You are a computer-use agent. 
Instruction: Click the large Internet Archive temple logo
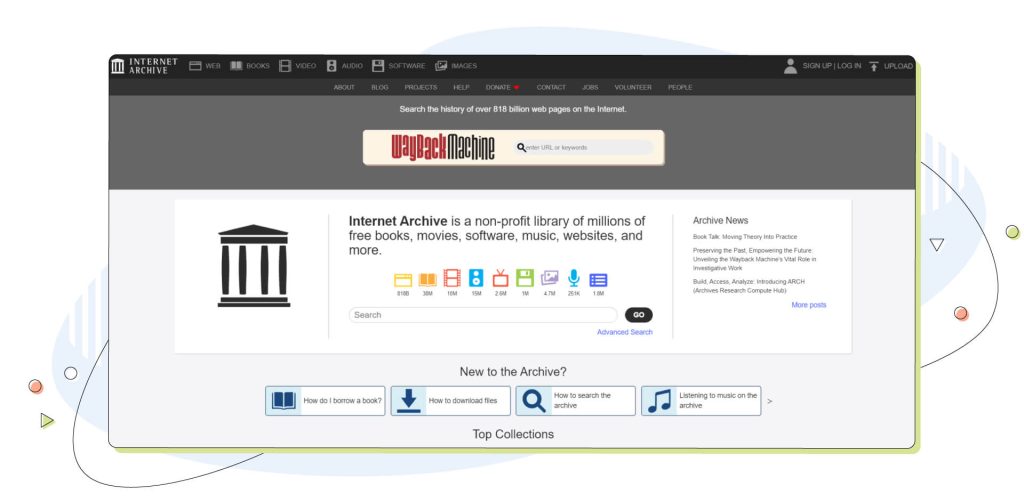click(253, 266)
